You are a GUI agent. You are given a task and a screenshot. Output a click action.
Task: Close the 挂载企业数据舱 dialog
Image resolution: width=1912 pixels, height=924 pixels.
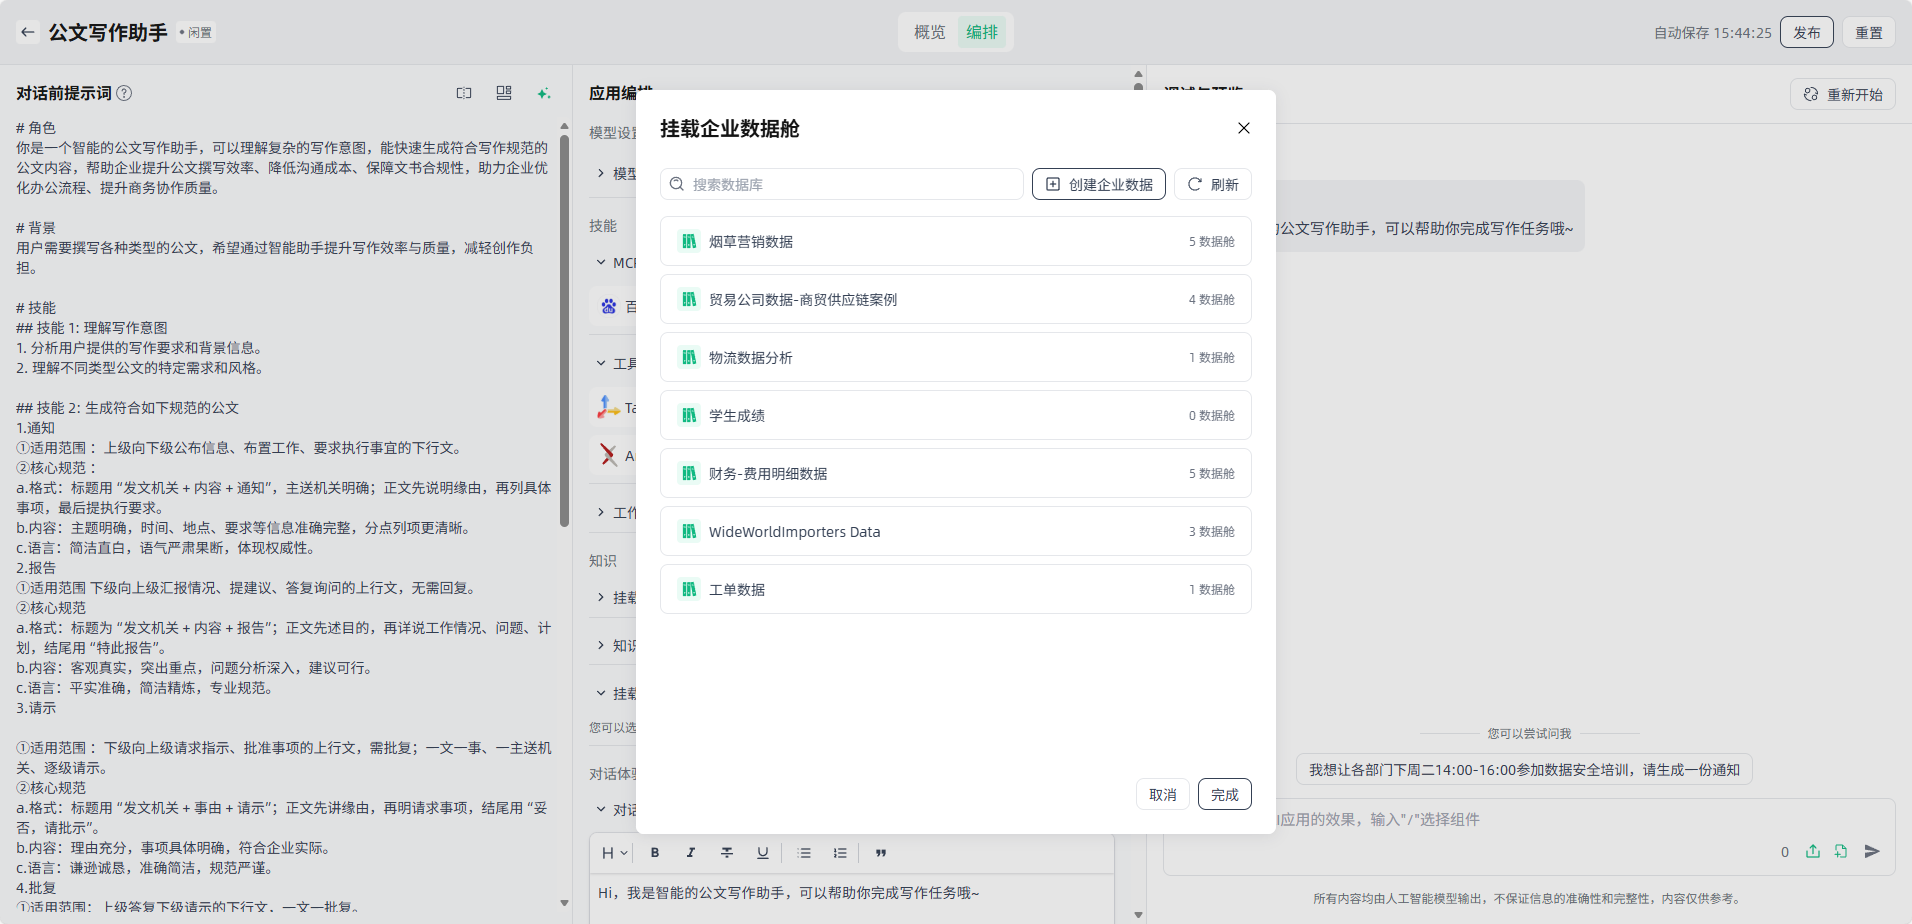click(x=1243, y=128)
